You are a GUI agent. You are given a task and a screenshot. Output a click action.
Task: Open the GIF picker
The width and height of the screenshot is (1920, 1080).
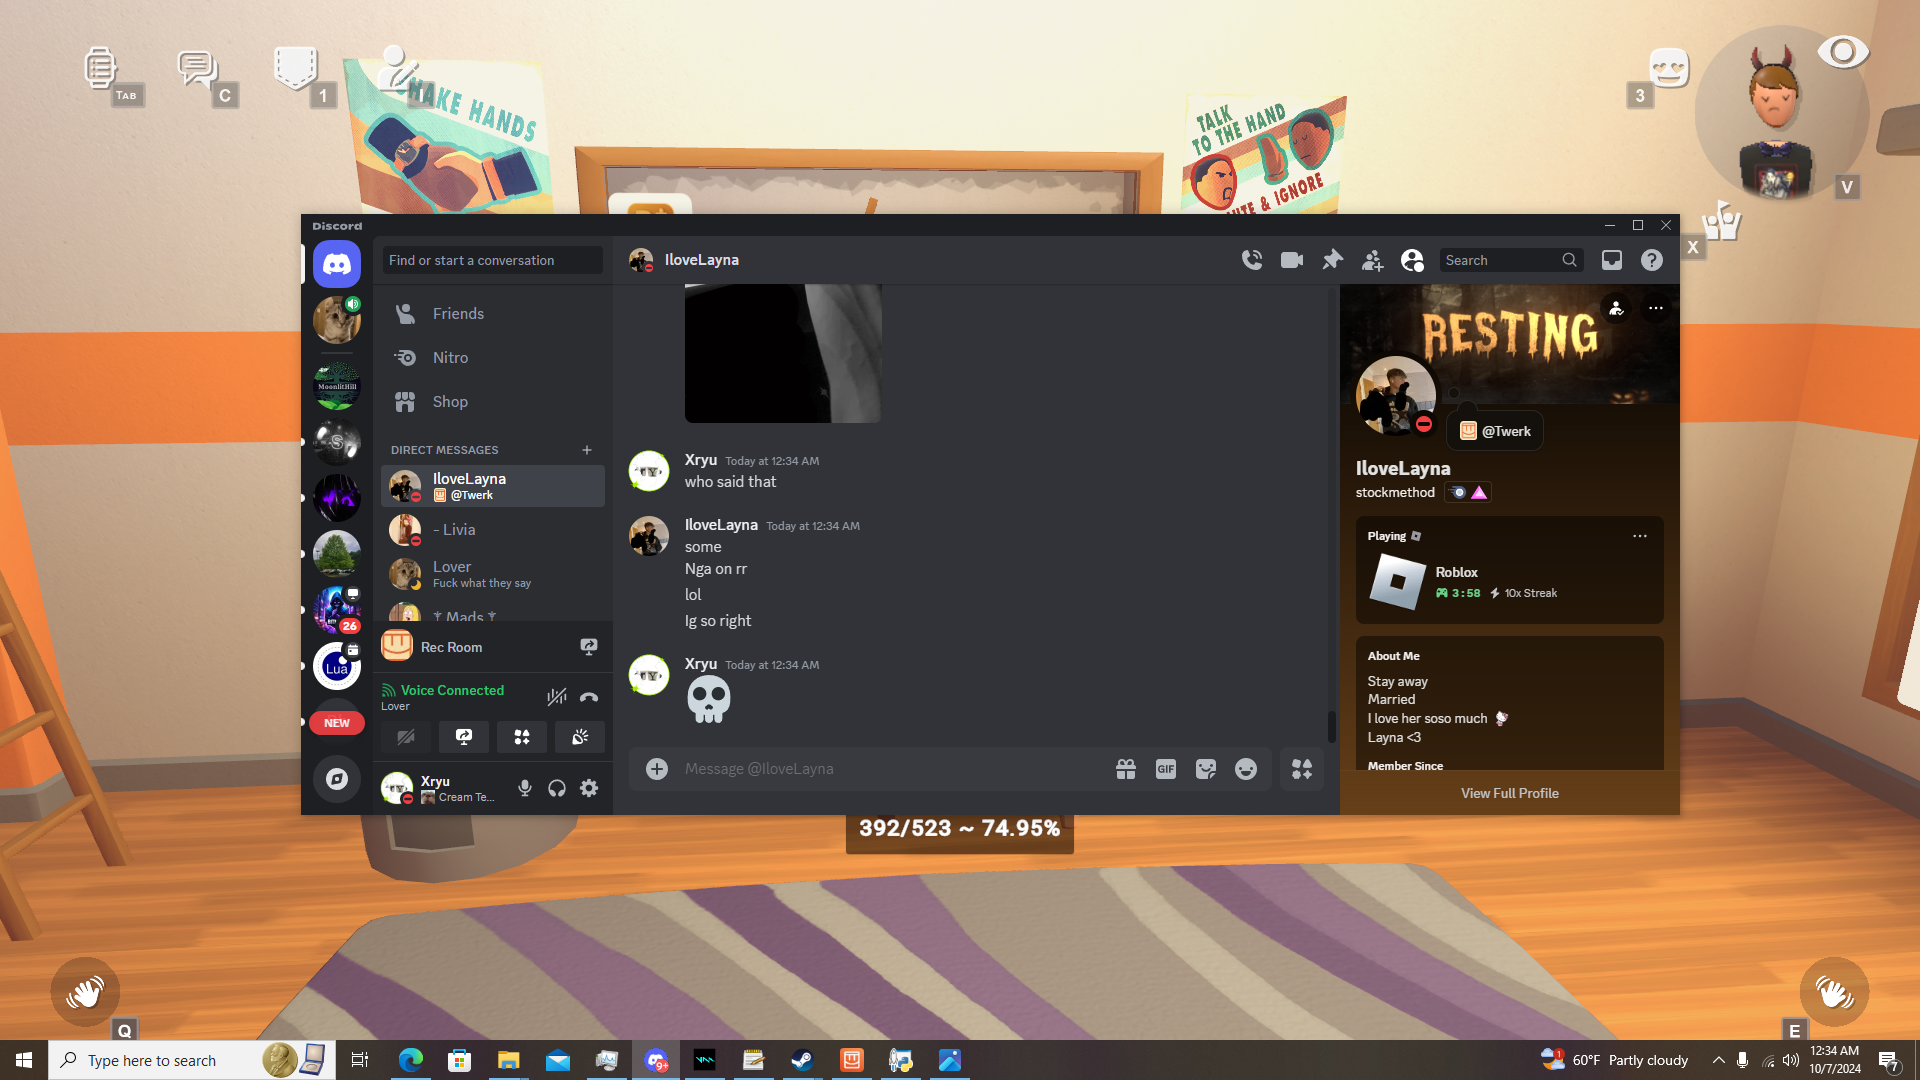1166,769
